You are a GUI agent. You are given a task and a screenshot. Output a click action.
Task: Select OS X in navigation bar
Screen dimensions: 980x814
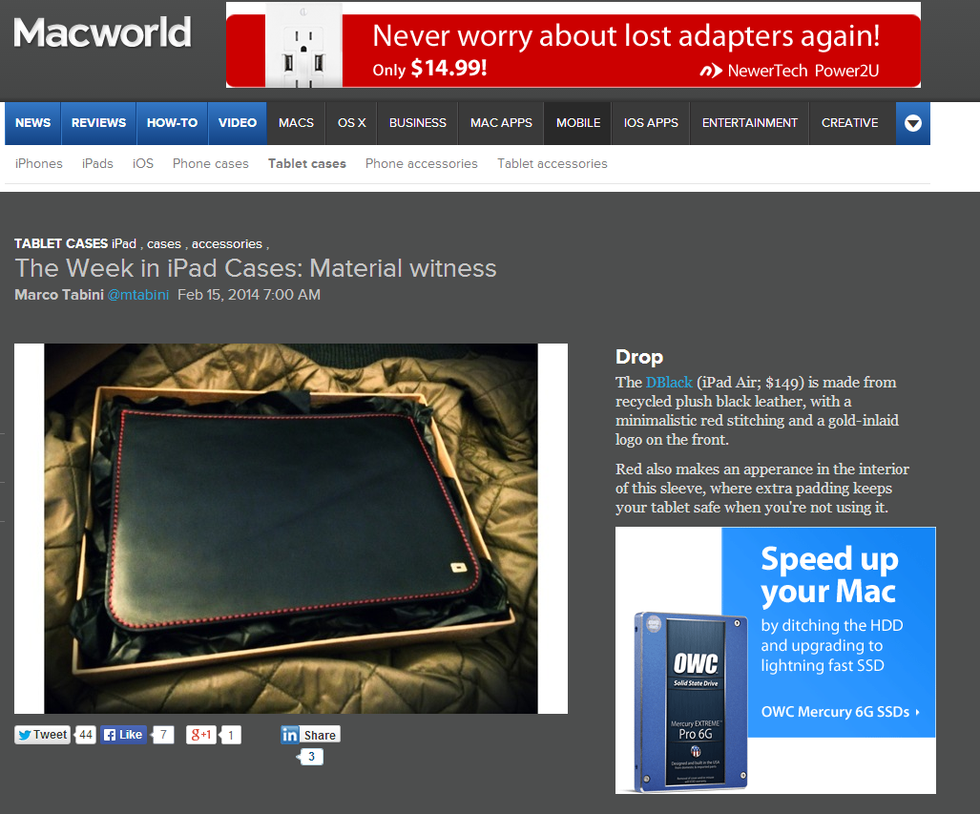[x=352, y=123]
